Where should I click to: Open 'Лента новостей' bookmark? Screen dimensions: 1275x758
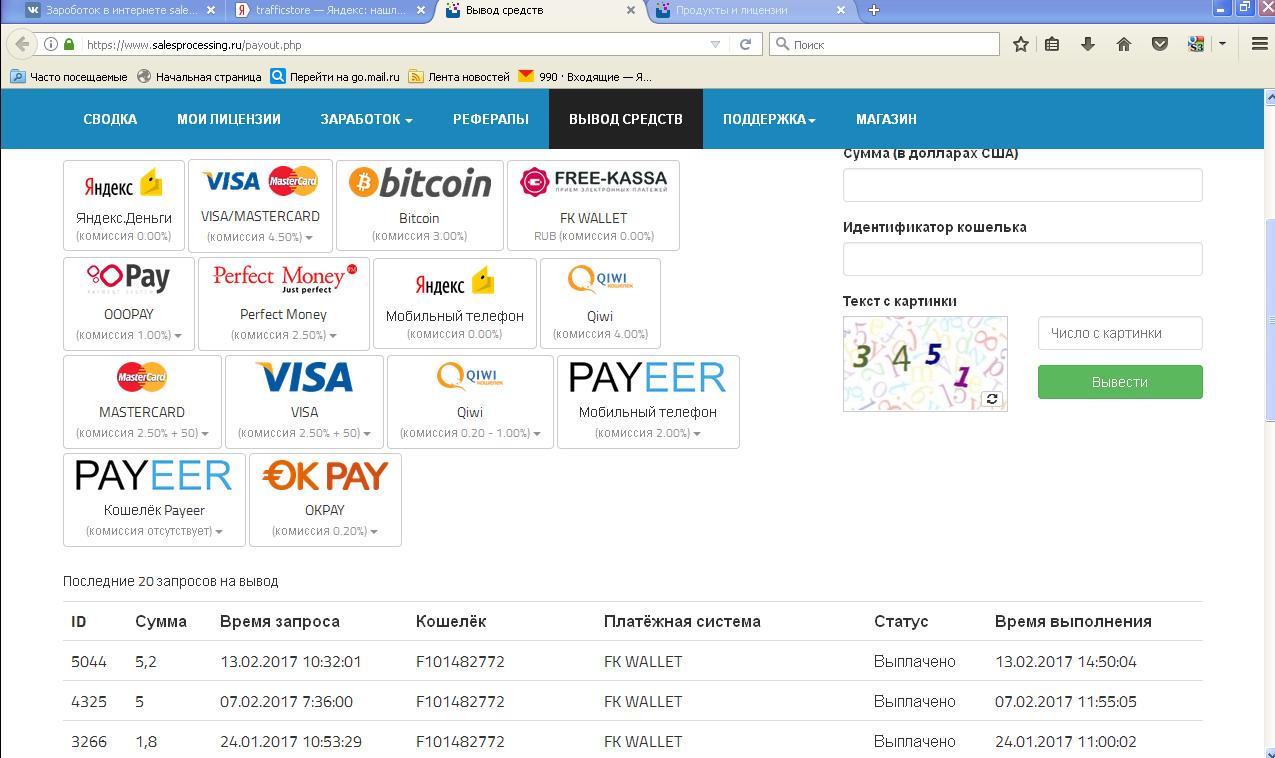(459, 77)
